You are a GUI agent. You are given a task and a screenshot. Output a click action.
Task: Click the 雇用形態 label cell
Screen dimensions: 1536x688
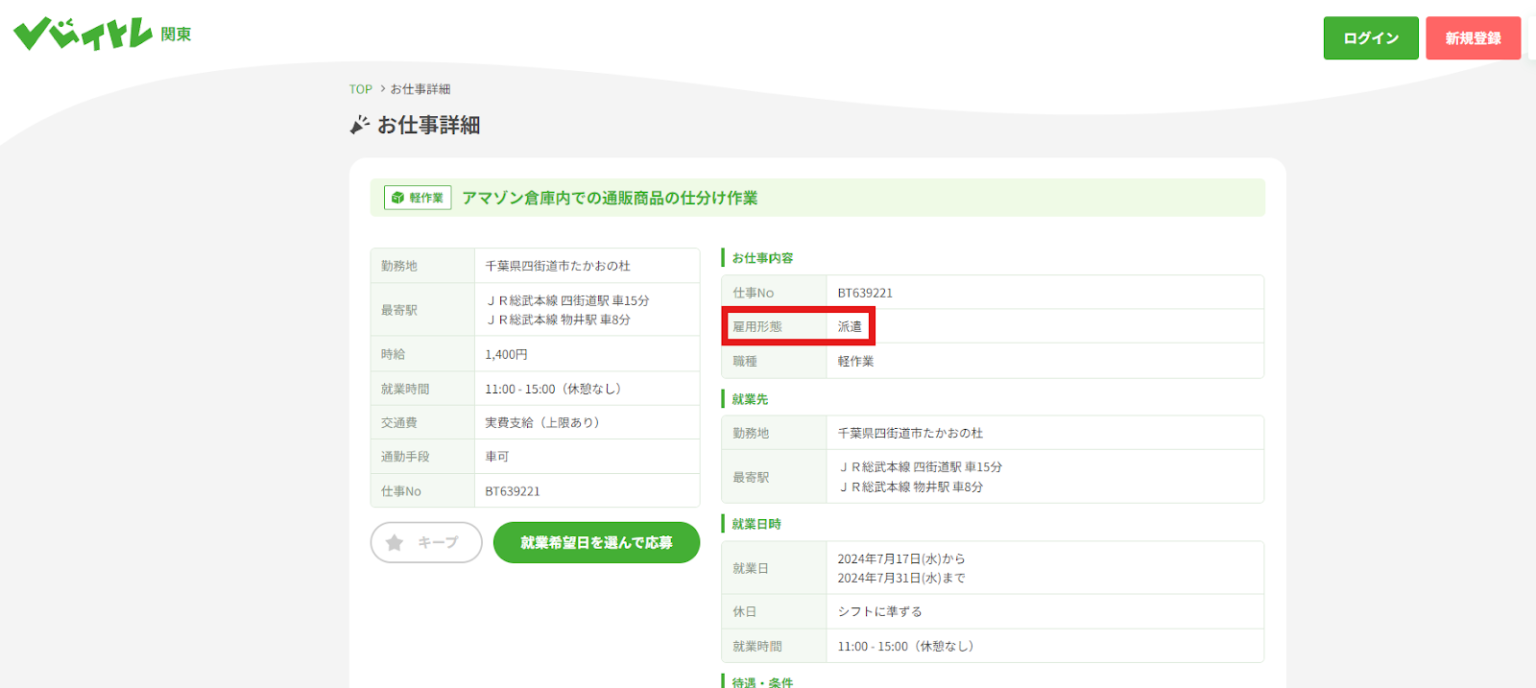point(774,326)
